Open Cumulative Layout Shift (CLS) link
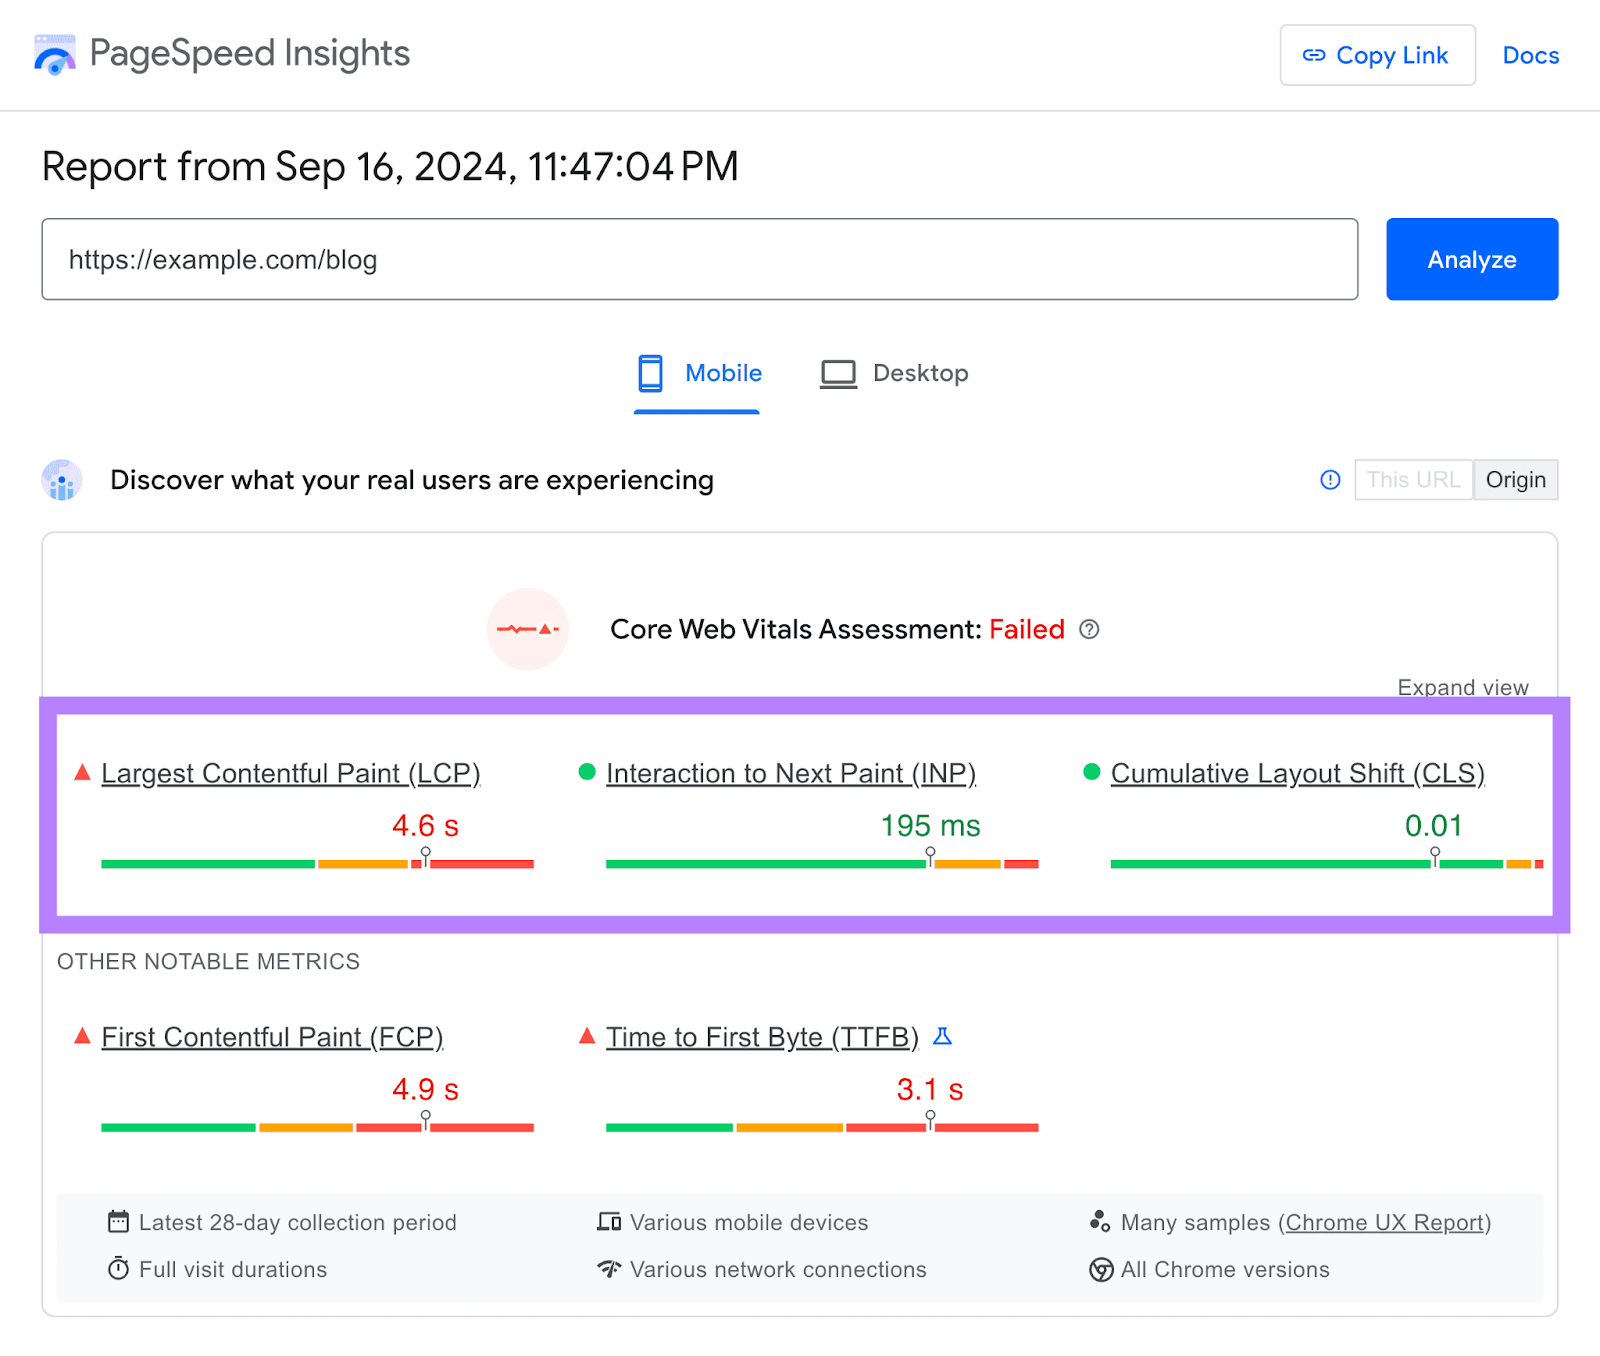 coord(1297,773)
